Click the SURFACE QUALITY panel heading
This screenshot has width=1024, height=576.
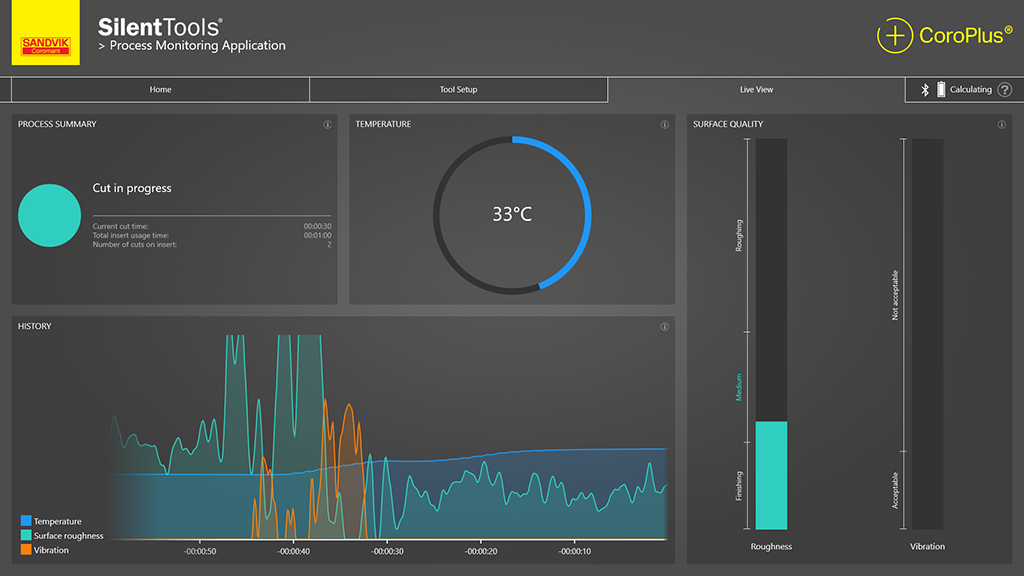[x=728, y=124]
